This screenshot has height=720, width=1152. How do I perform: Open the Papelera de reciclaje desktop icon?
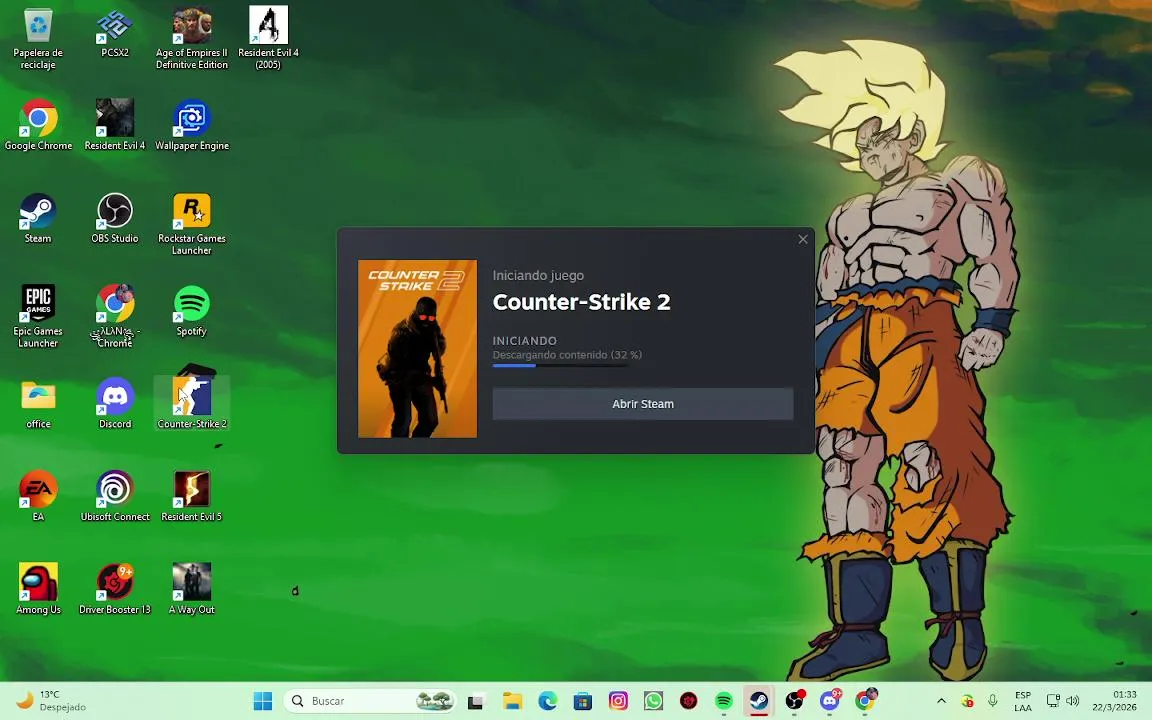(x=38, y=38)
